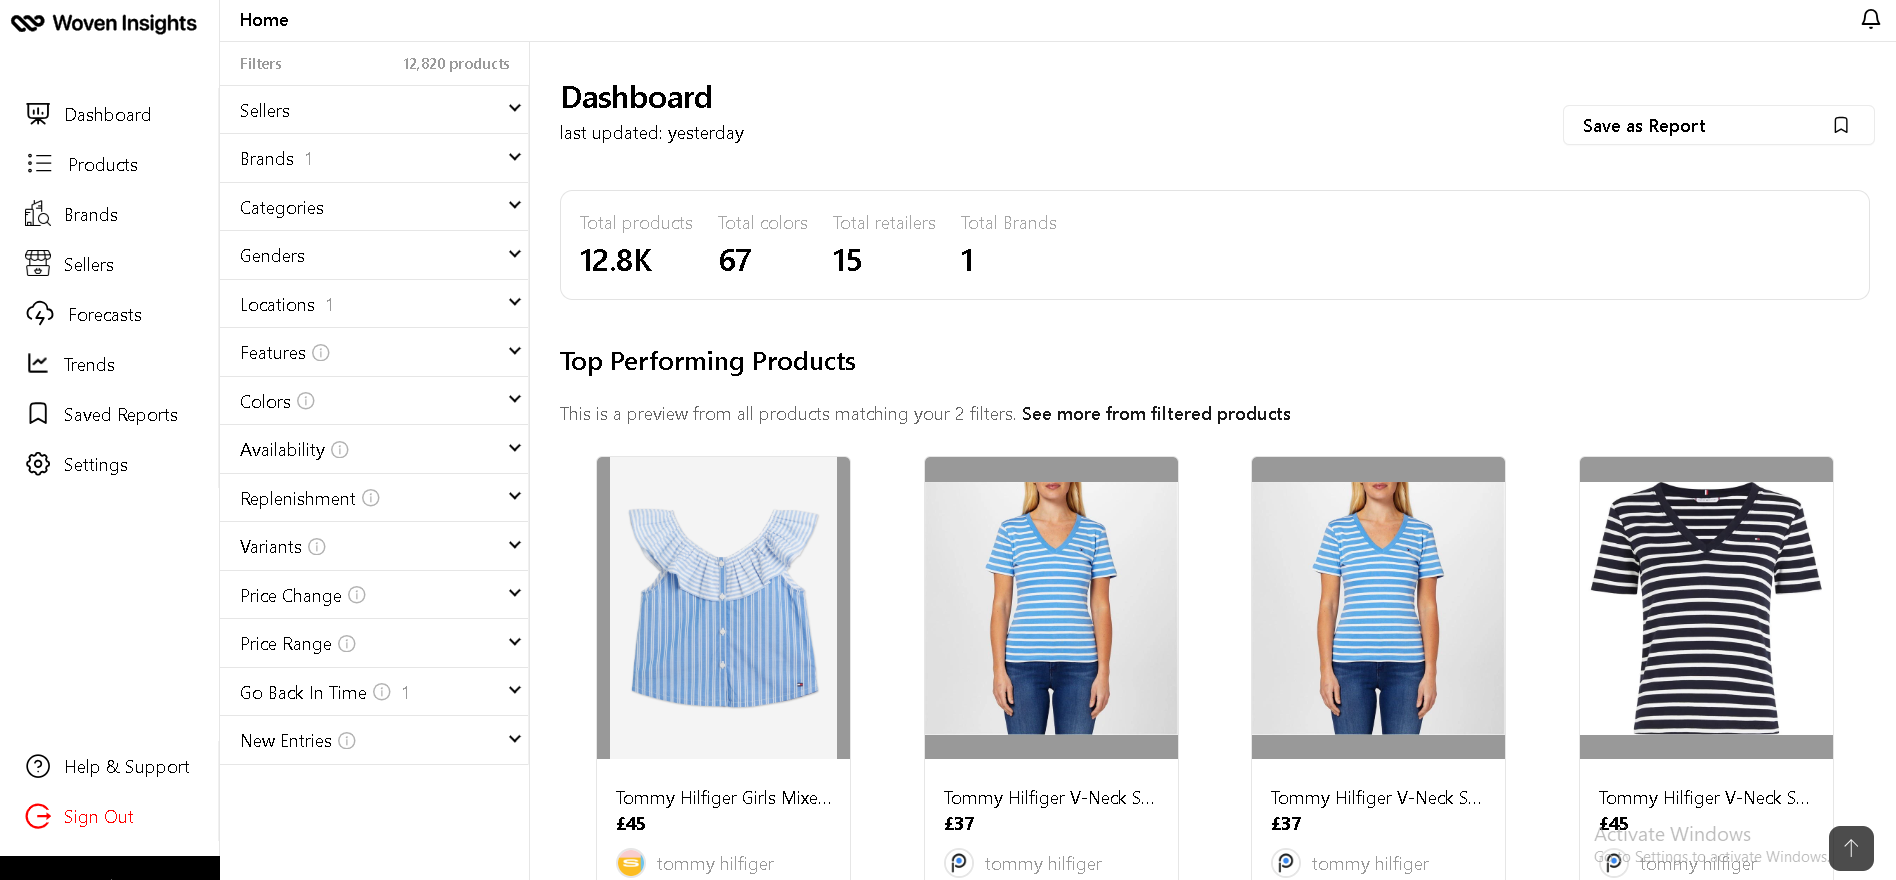Click the Go Back In Time info icon

pyautogui.click(x=382, y=692)
